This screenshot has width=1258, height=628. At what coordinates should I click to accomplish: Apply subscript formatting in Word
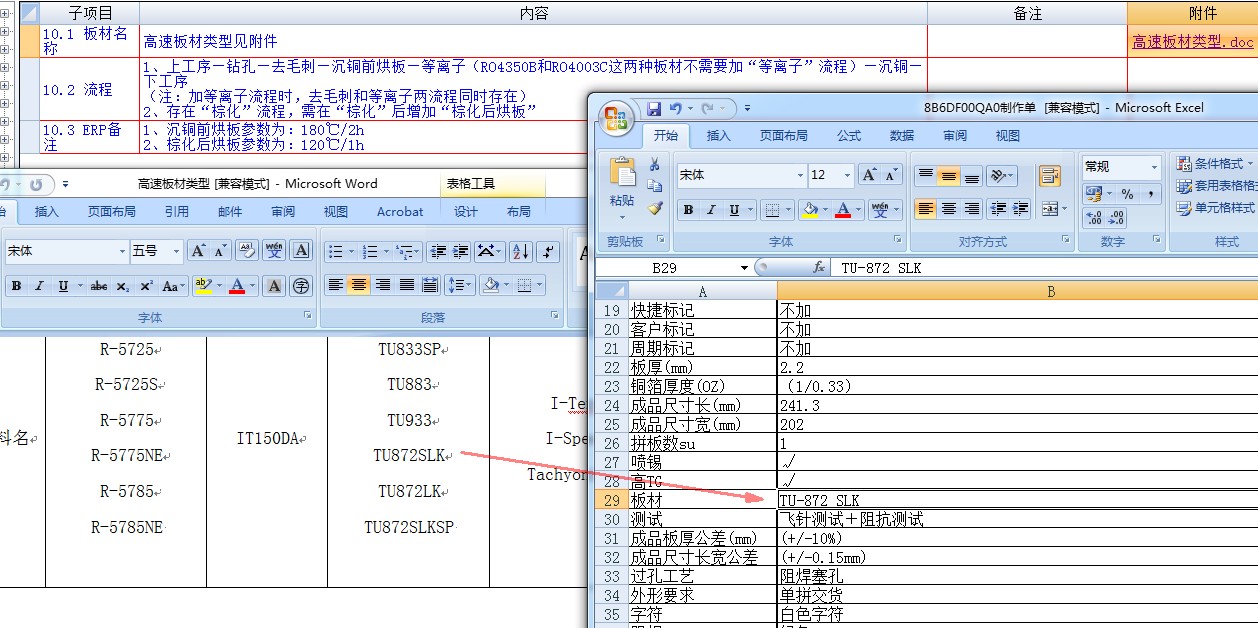(122, 286)
